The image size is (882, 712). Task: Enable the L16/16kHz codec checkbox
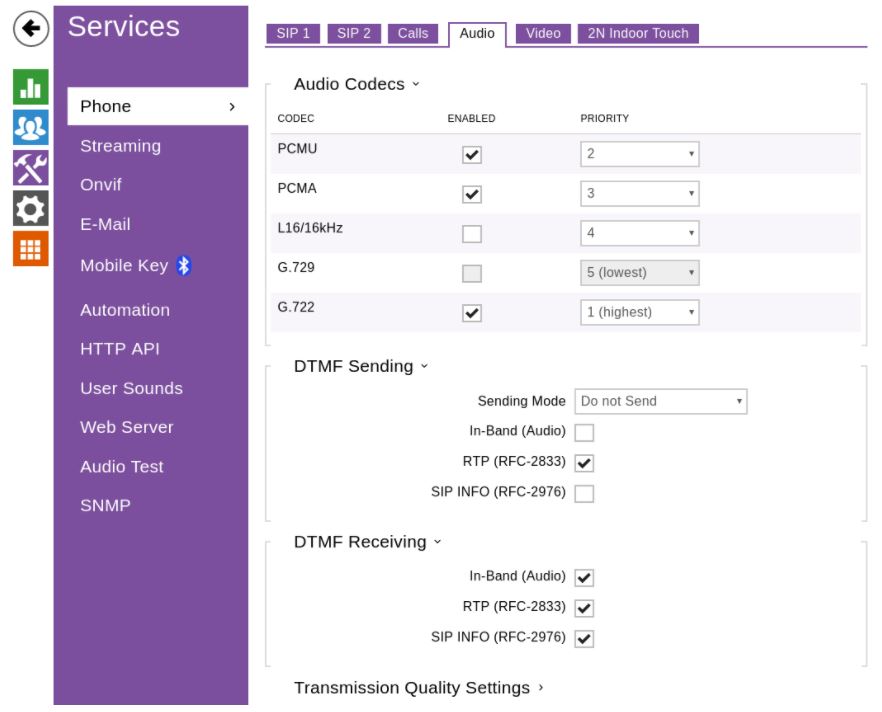(472, 234)
